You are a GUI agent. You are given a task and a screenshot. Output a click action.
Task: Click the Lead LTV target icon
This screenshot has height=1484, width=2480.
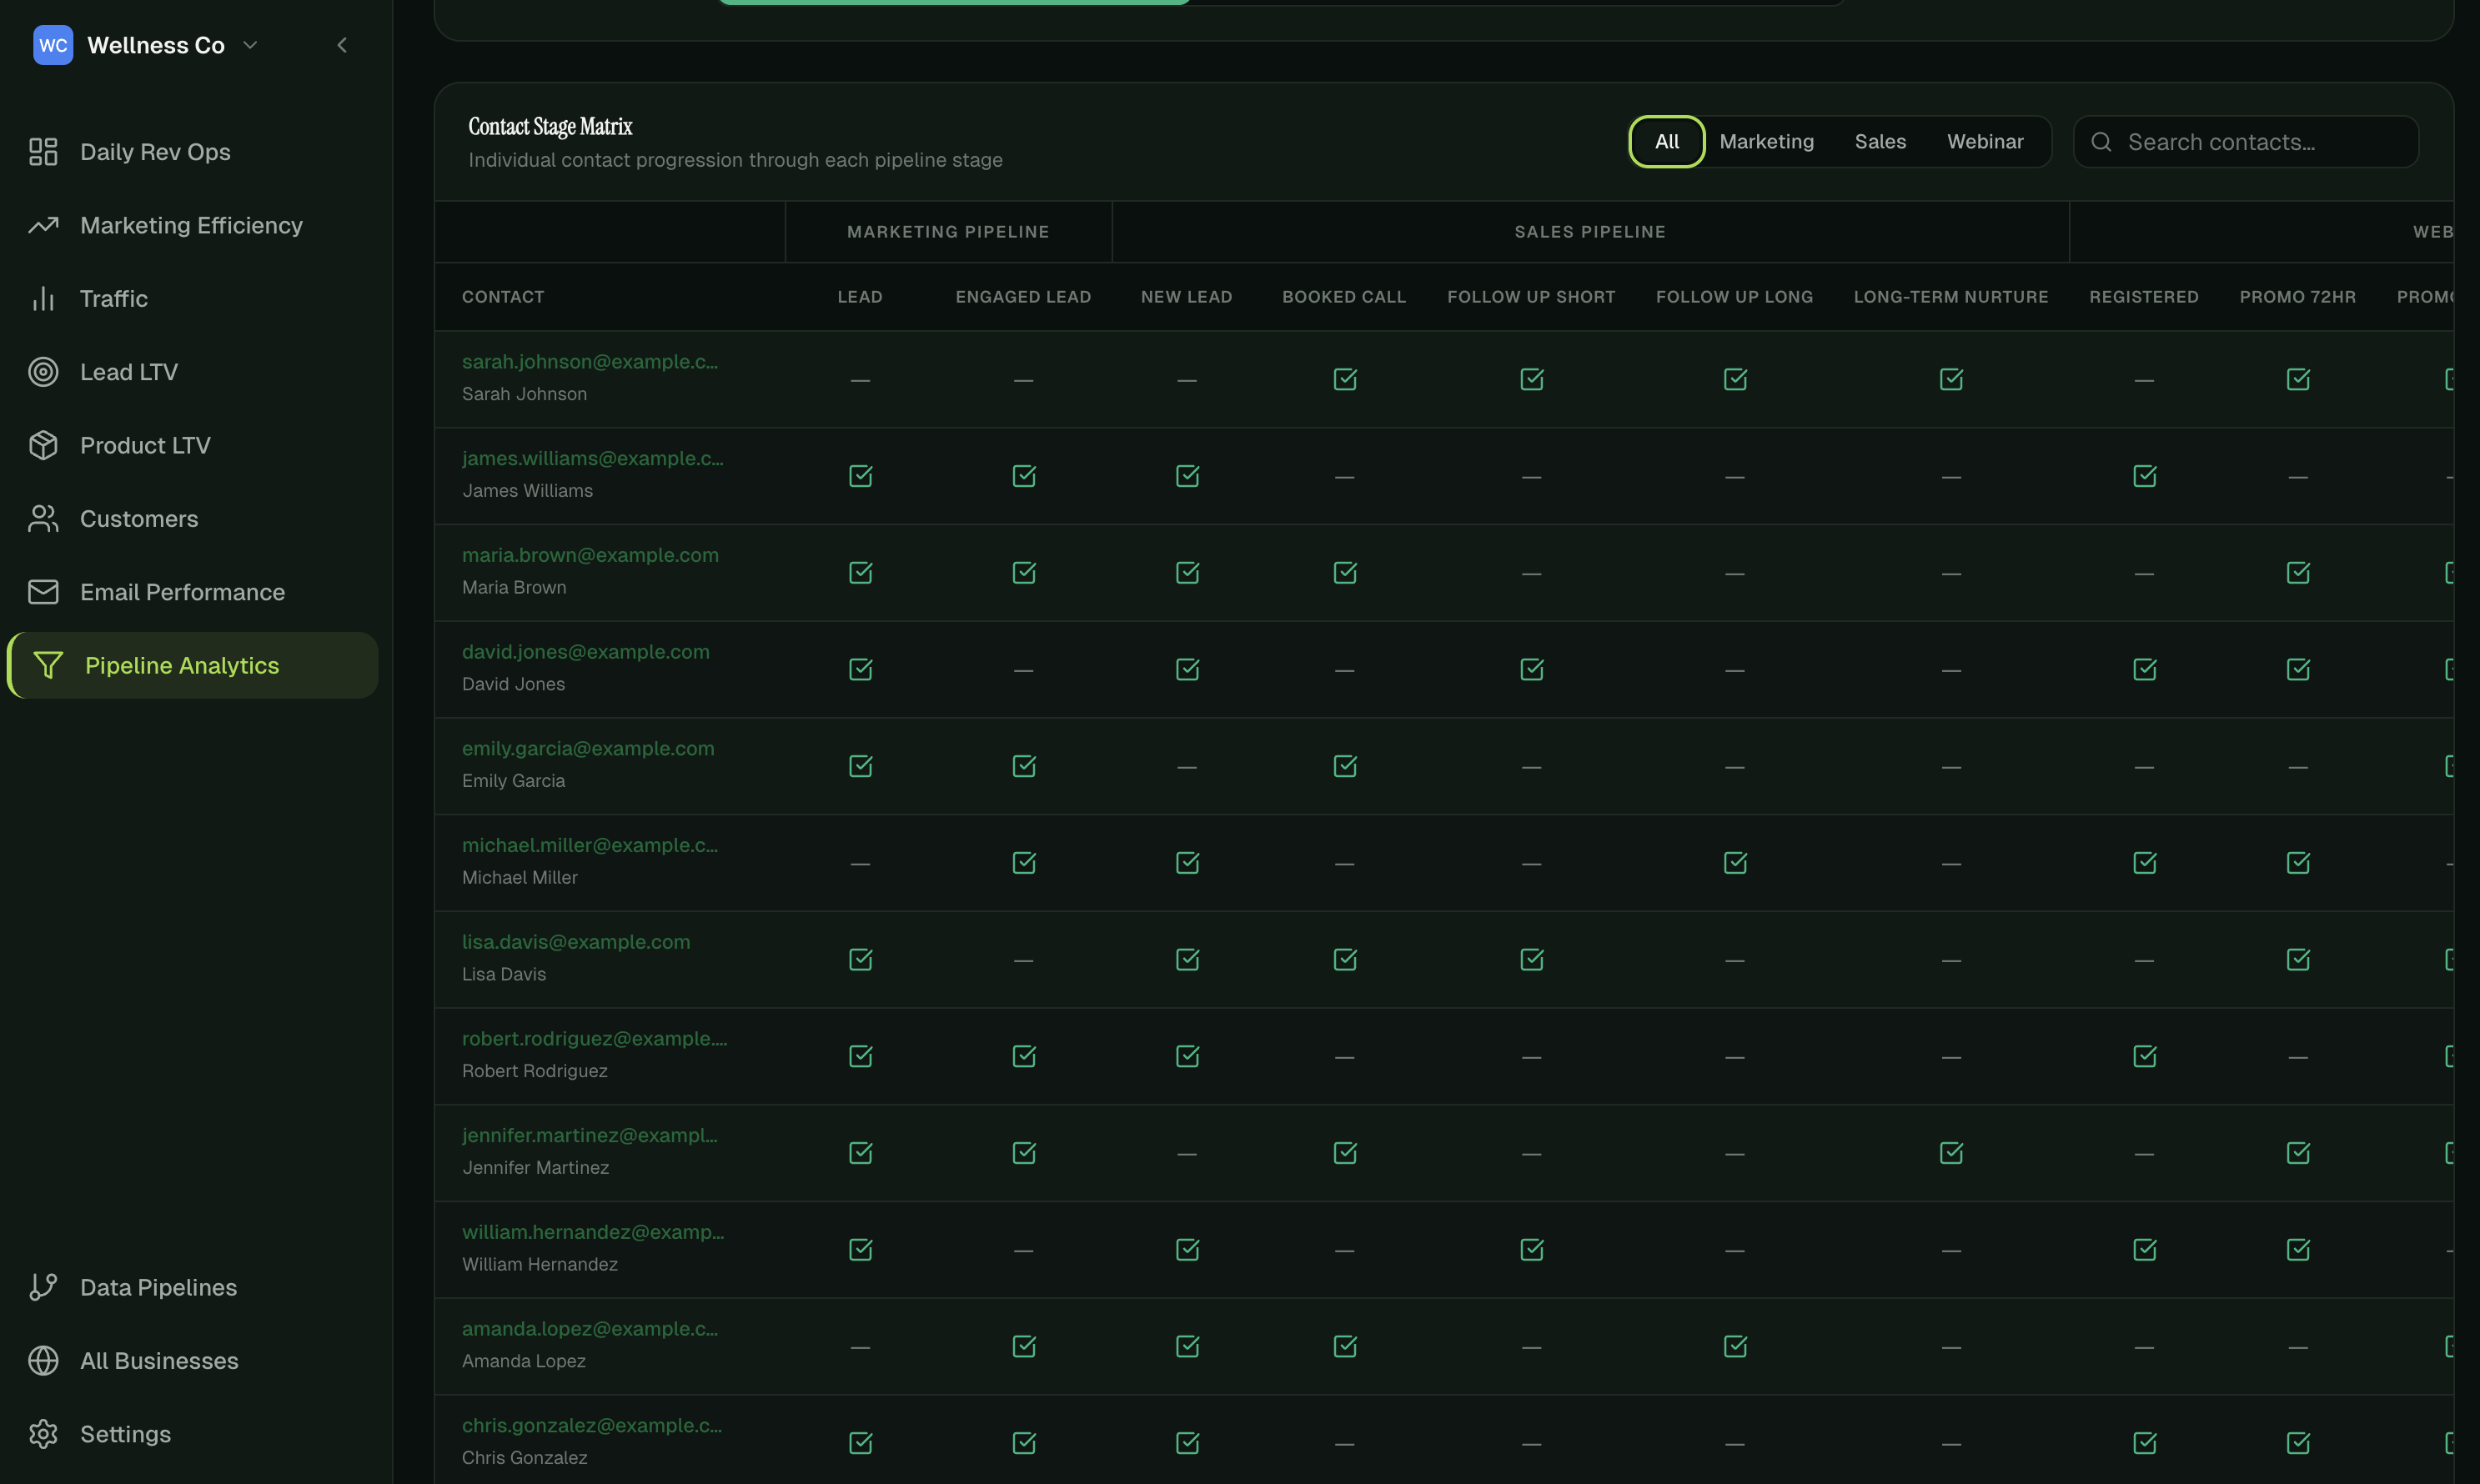pyautogui.click(x=43, y=372)
